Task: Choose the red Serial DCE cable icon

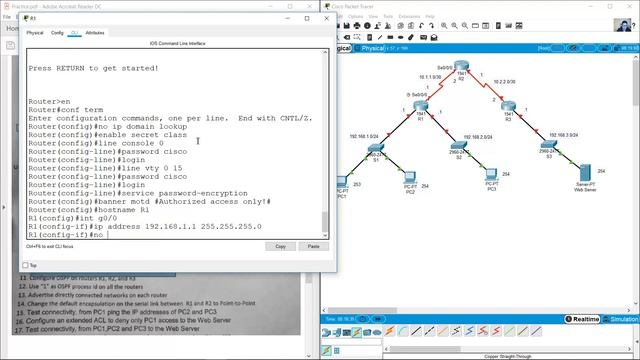Action: [483, 331]
